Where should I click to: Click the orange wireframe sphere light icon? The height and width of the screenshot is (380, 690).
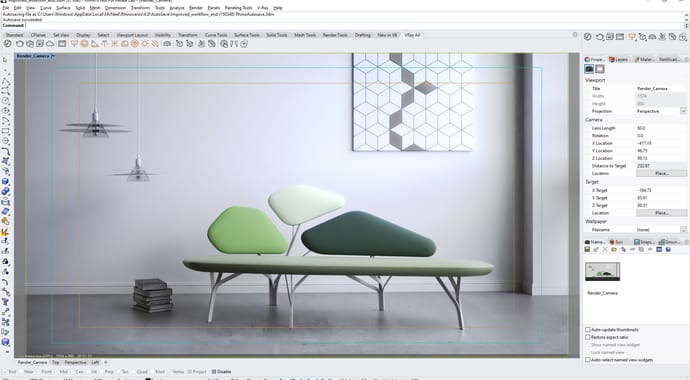(135, 44)
